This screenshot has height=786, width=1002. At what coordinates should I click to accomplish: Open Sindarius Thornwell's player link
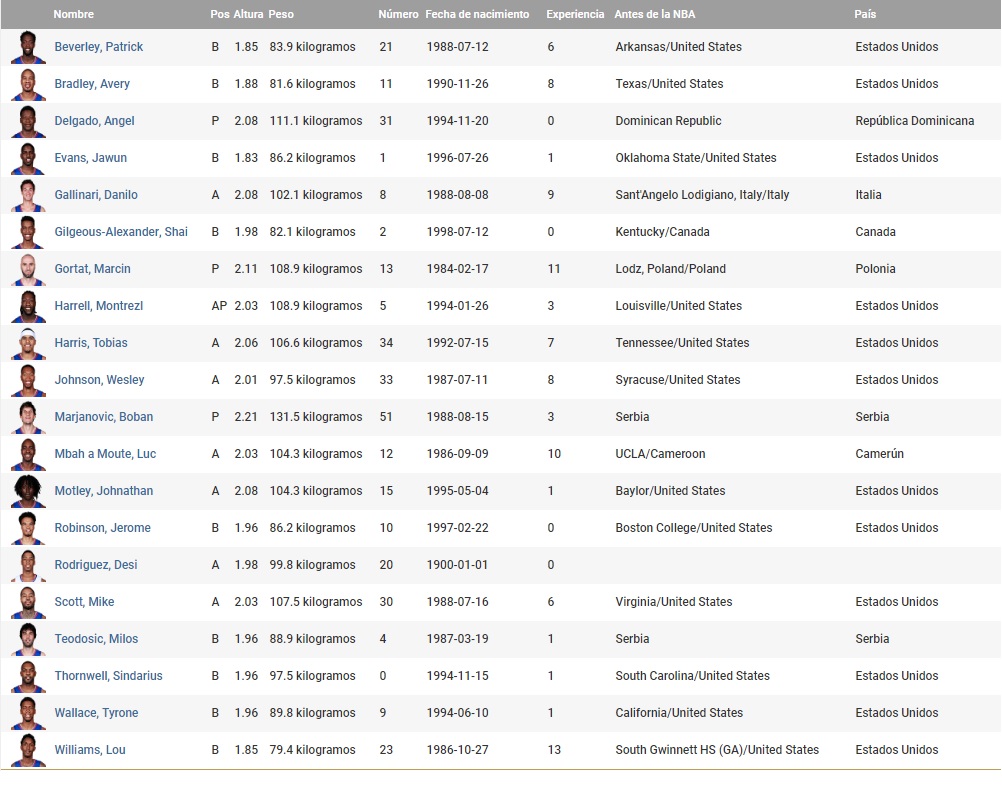point(108,676)
